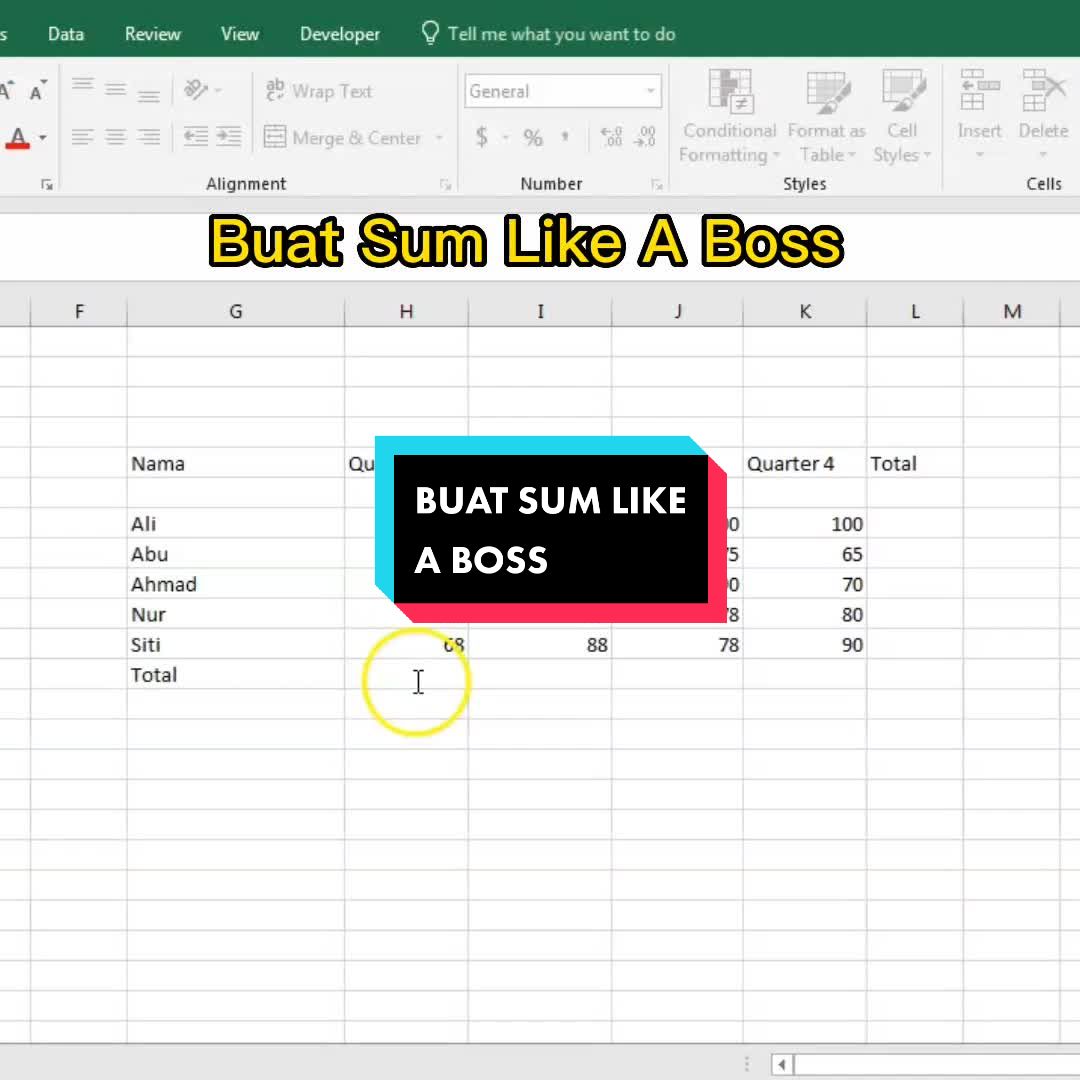Select the Ali cell
Screen dimensions: 1080x1080
(236, 524)
